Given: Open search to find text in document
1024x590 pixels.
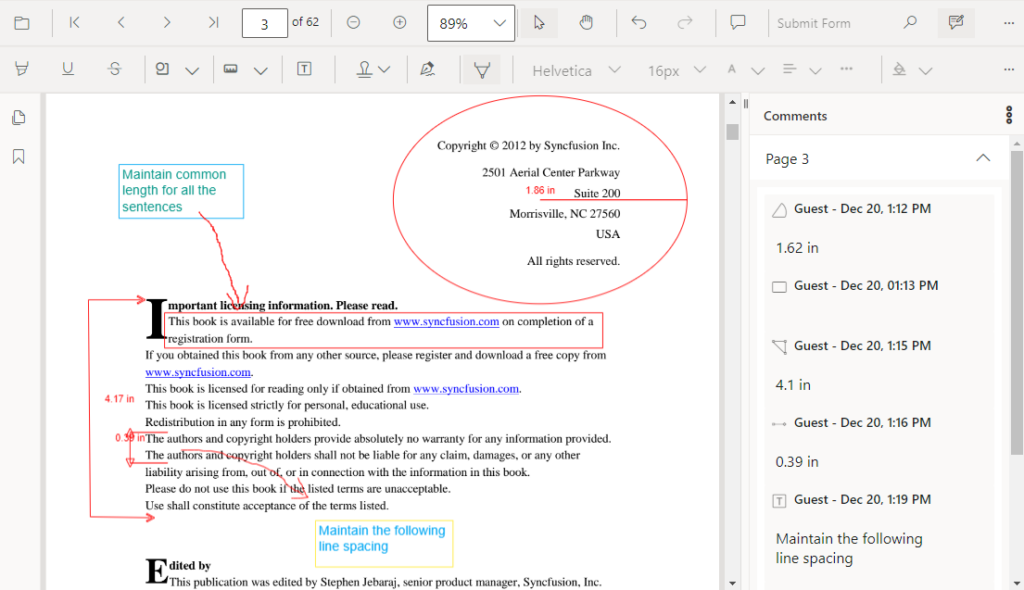Looking at the screenshot, I should 909,22.
